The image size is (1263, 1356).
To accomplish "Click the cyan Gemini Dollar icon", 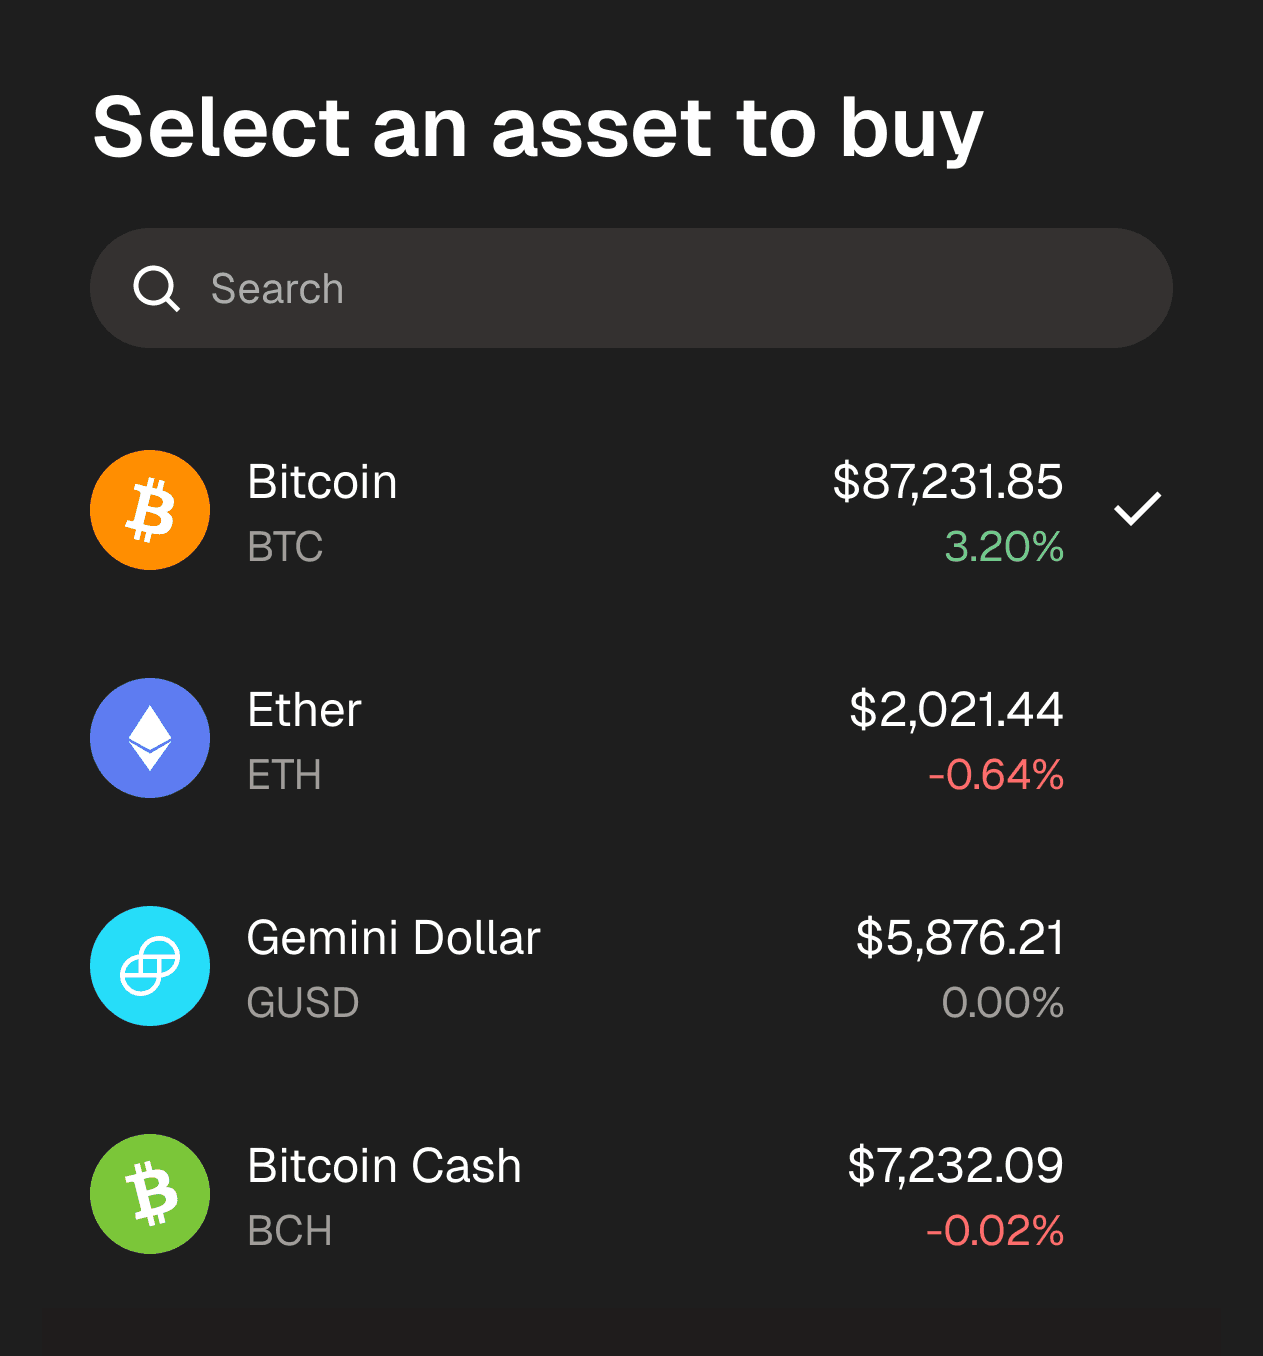I will (x=150, y=966).
